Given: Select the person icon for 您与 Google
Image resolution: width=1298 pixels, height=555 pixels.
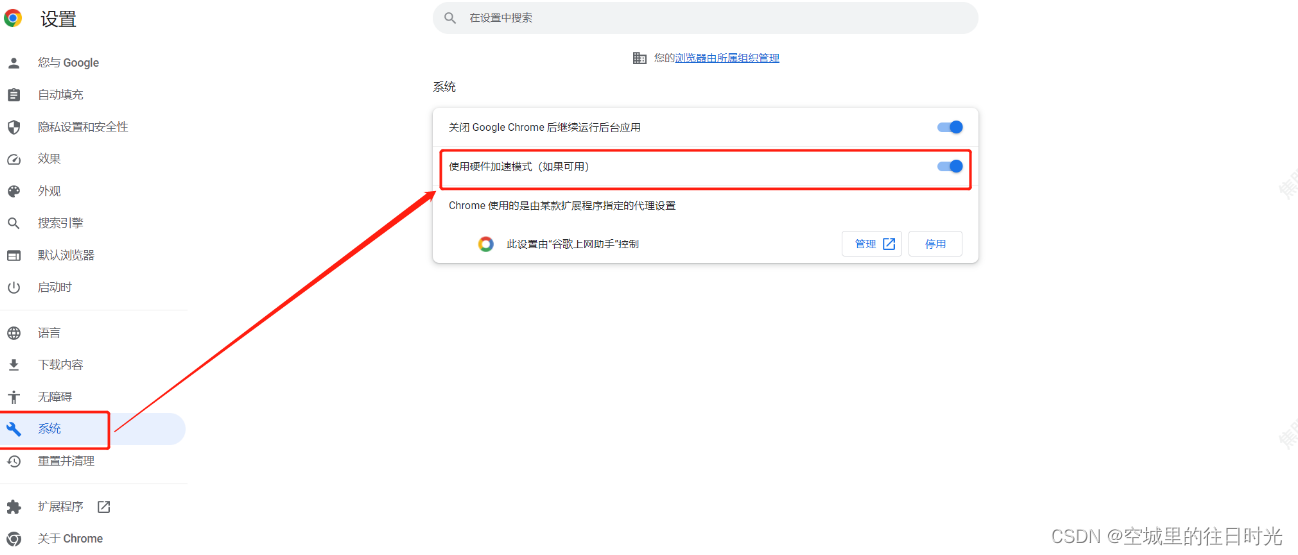Looking at the screenshot, I should pos(14,63).
